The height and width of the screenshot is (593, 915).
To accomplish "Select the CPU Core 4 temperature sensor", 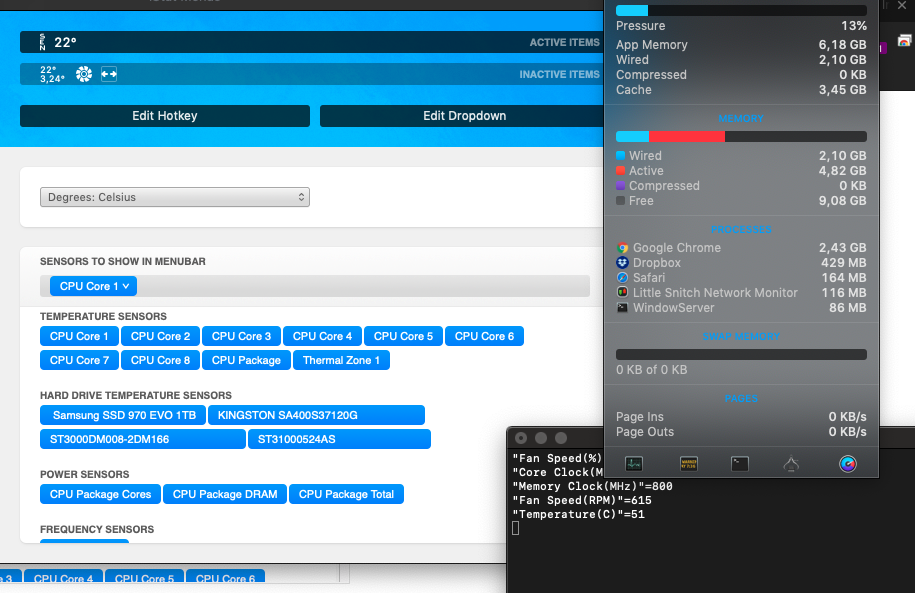I will [322, 336].
